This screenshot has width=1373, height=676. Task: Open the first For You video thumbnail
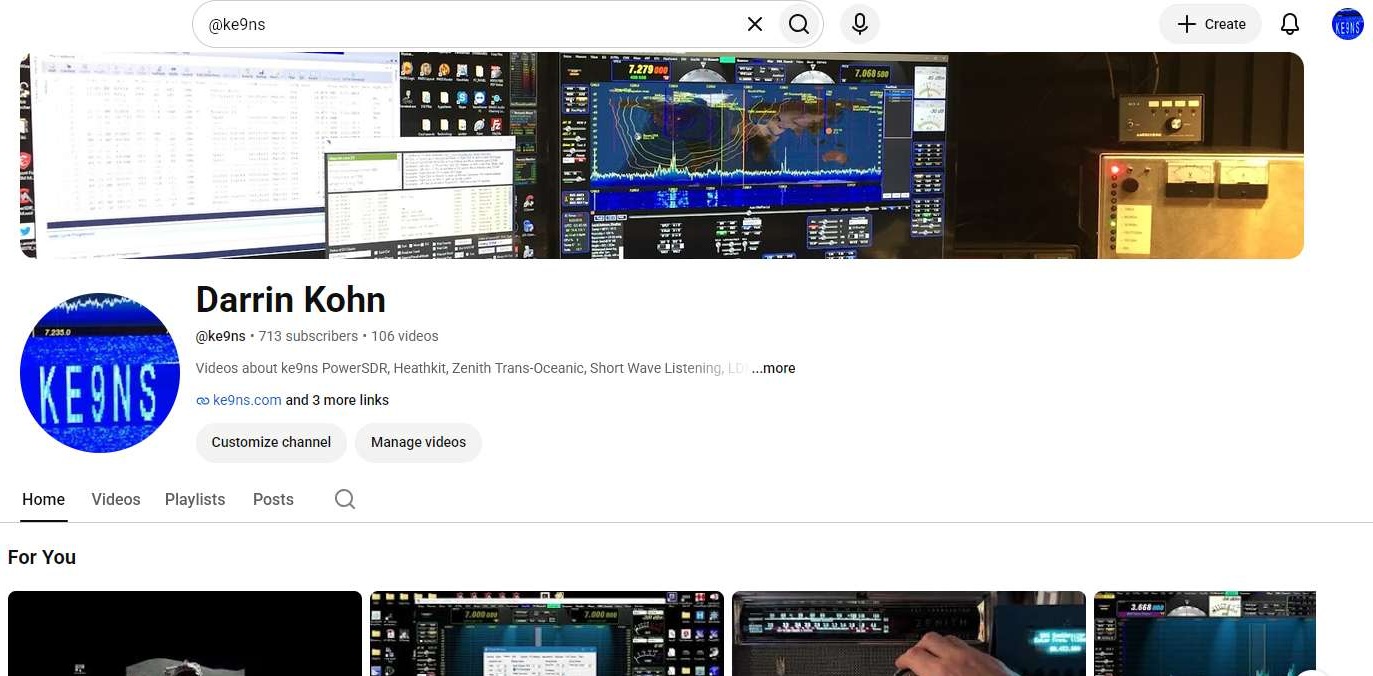pyautogui.click(x=185, y=633)
